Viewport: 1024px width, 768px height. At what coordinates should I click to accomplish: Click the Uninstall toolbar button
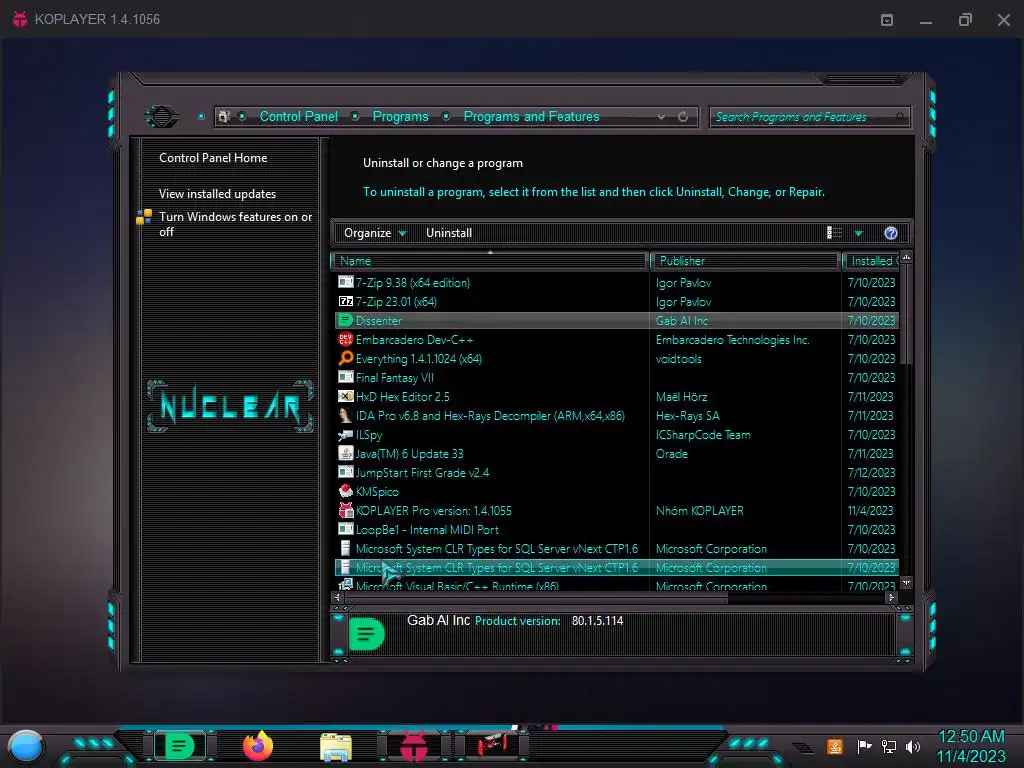(x=449, y=233)
